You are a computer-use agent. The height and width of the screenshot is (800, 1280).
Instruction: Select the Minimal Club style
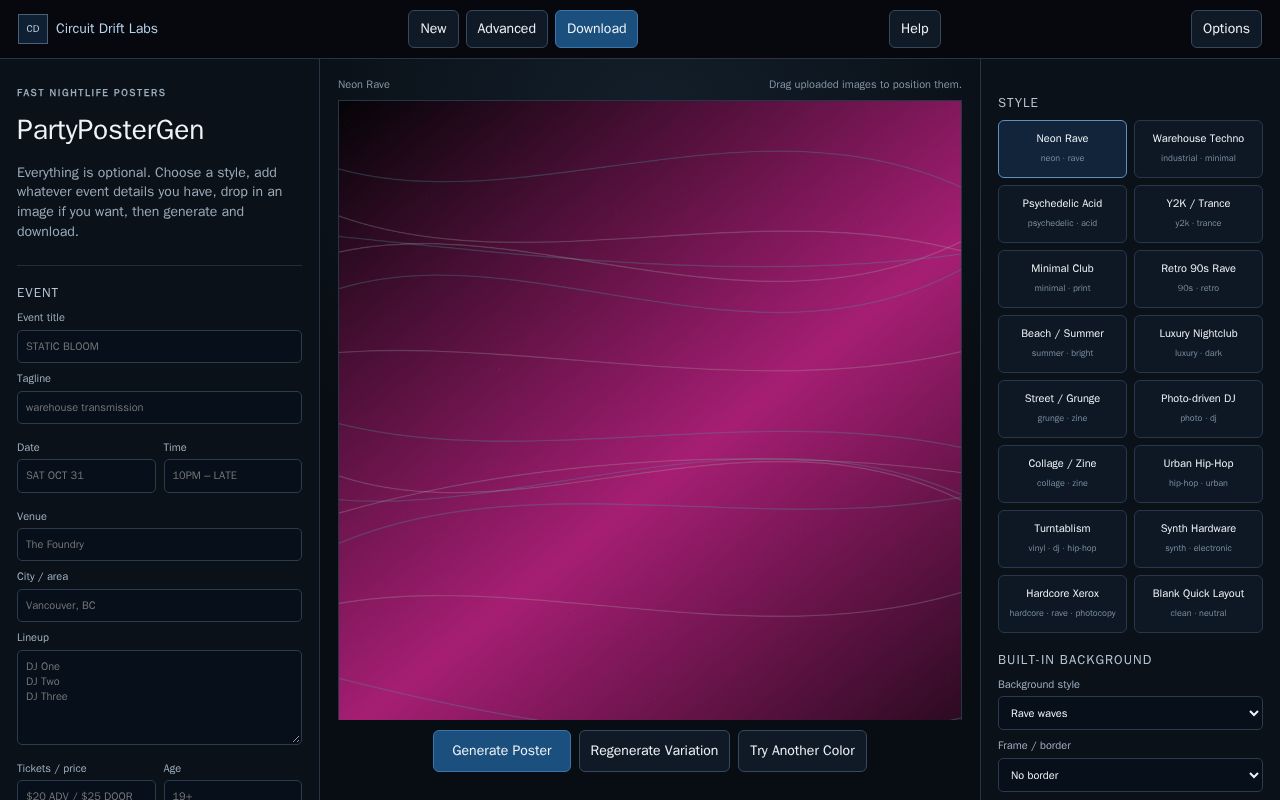pyautogui.click(x=1062, y=279)
